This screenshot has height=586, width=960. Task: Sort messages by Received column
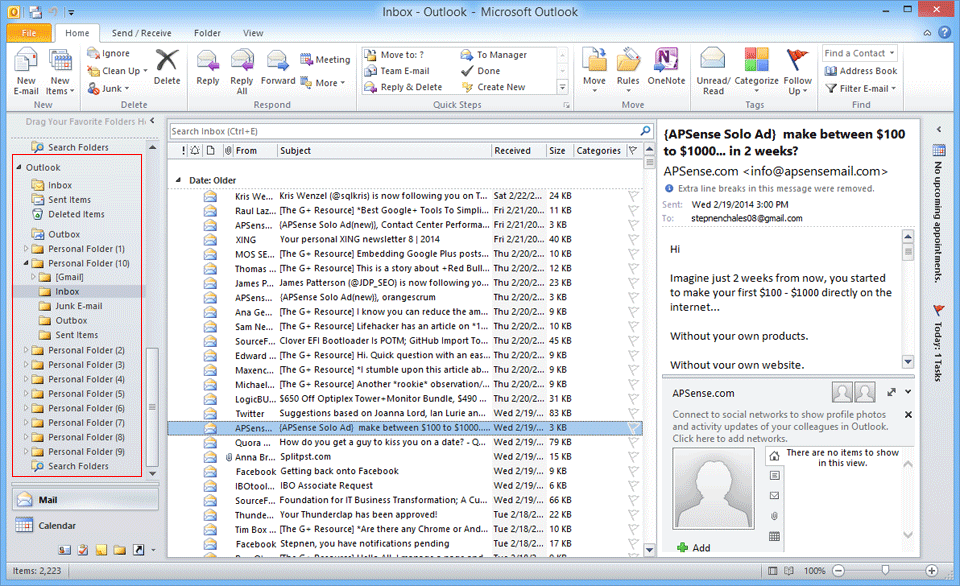point(519,151)
